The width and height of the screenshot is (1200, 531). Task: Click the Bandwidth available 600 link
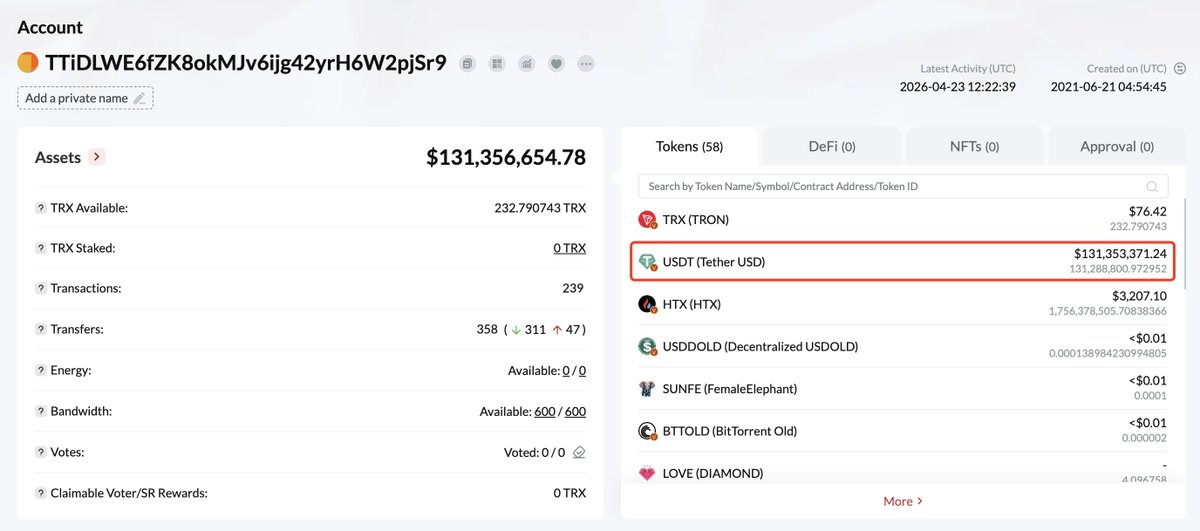(547, 411)
